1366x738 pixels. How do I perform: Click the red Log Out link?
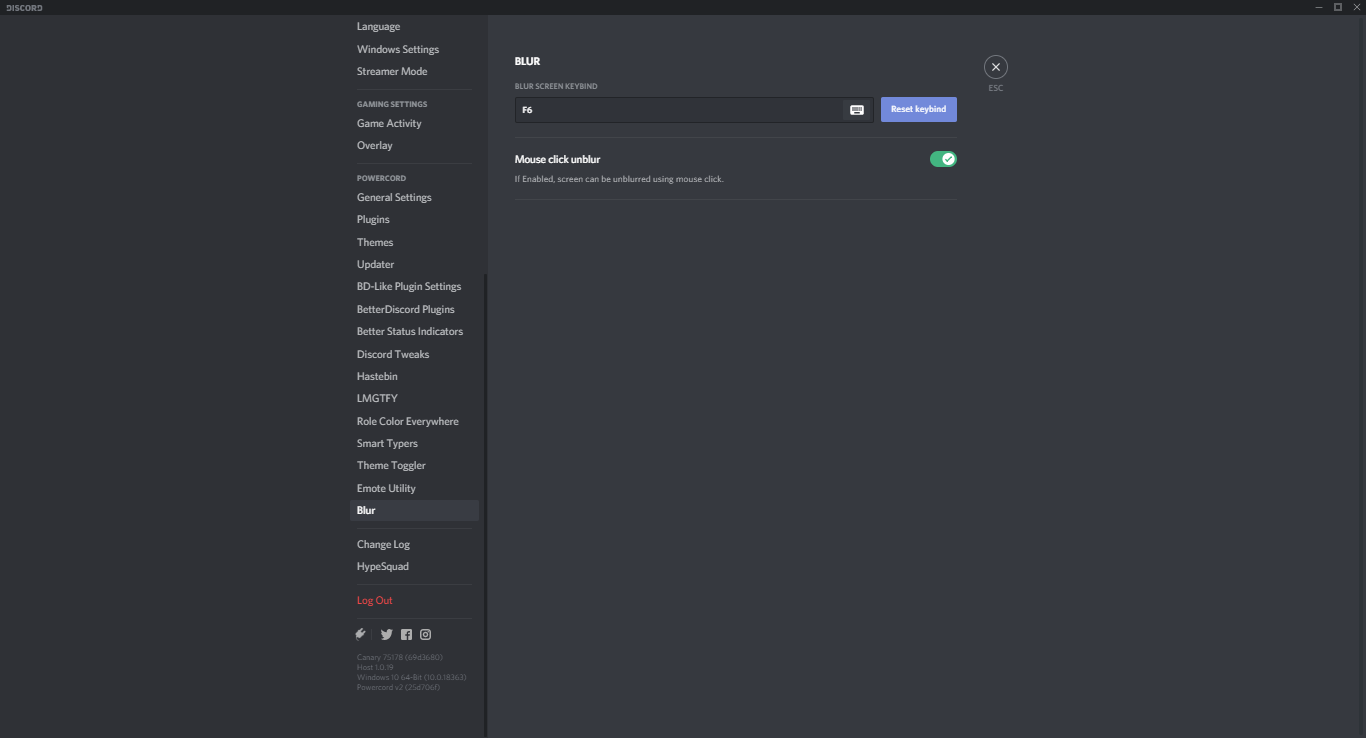[x=374, y=601]
